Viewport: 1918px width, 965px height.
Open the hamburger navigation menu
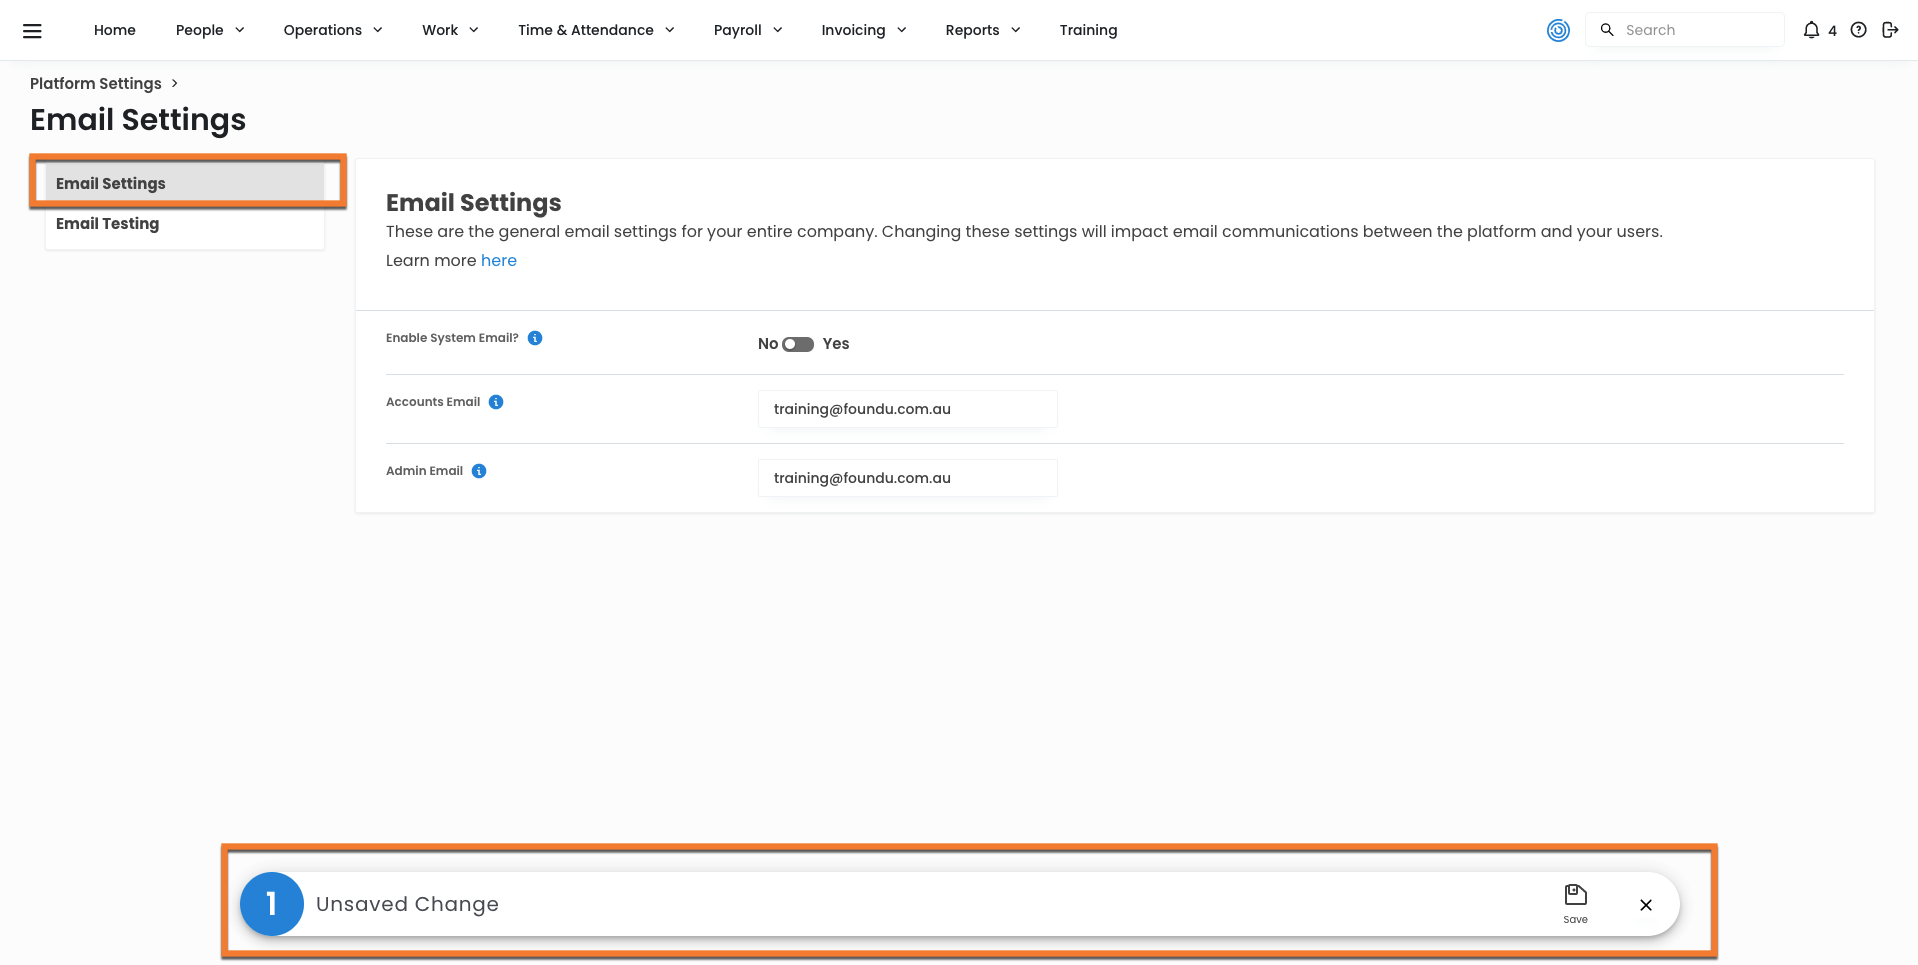tap(32, 31)
